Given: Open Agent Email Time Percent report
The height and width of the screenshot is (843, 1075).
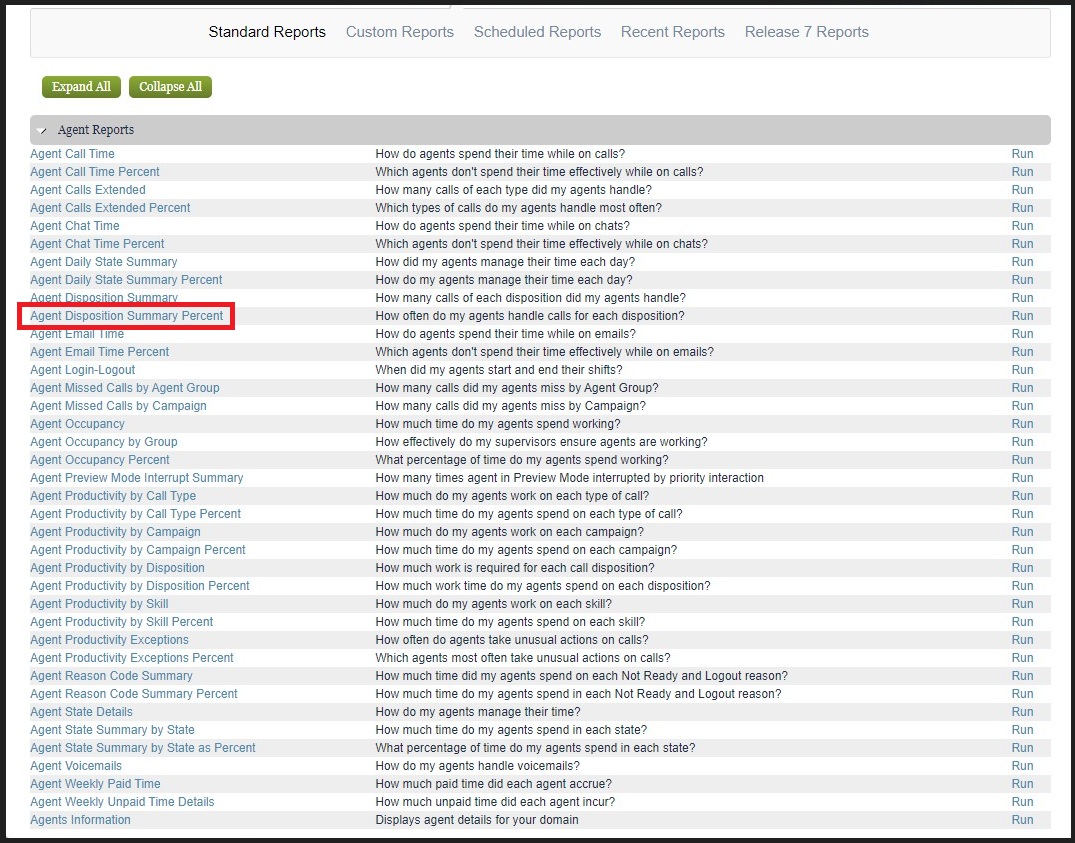Looking at the screenshot, I should (x=99, y=352).
